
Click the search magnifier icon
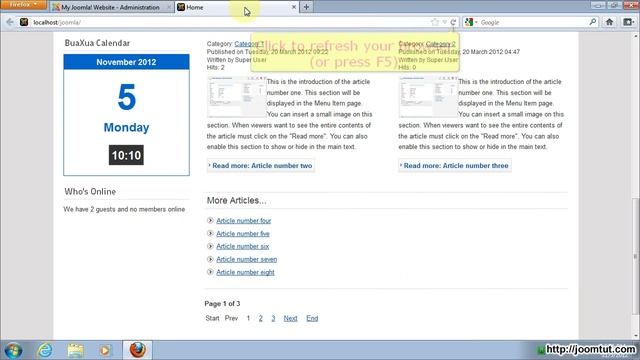click(593, 22)
